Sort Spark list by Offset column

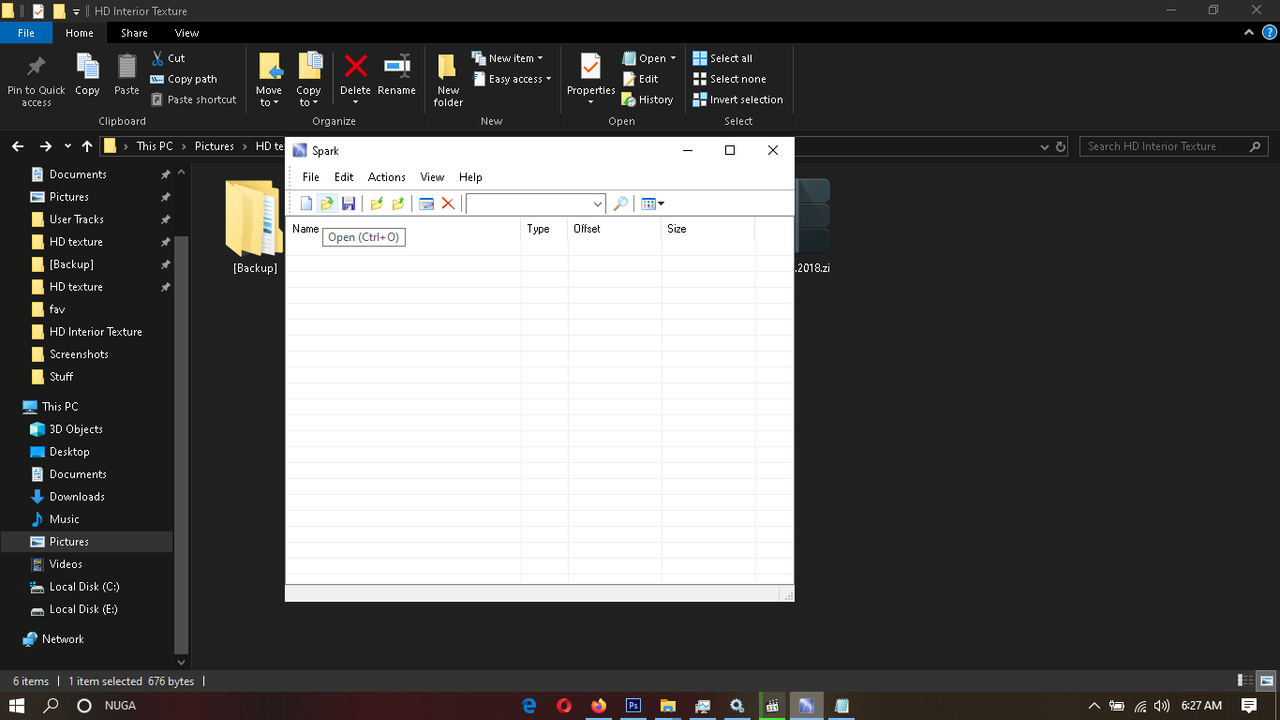pos(615,229)
